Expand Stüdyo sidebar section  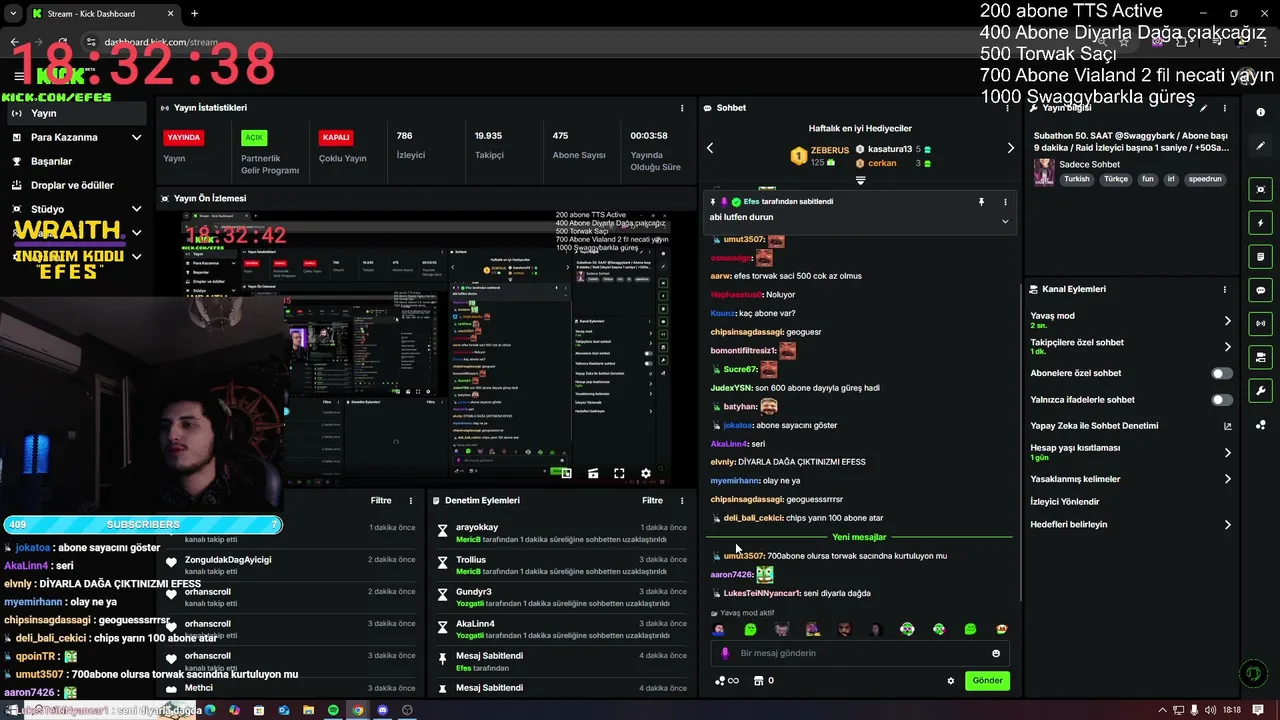pos(137,209)
